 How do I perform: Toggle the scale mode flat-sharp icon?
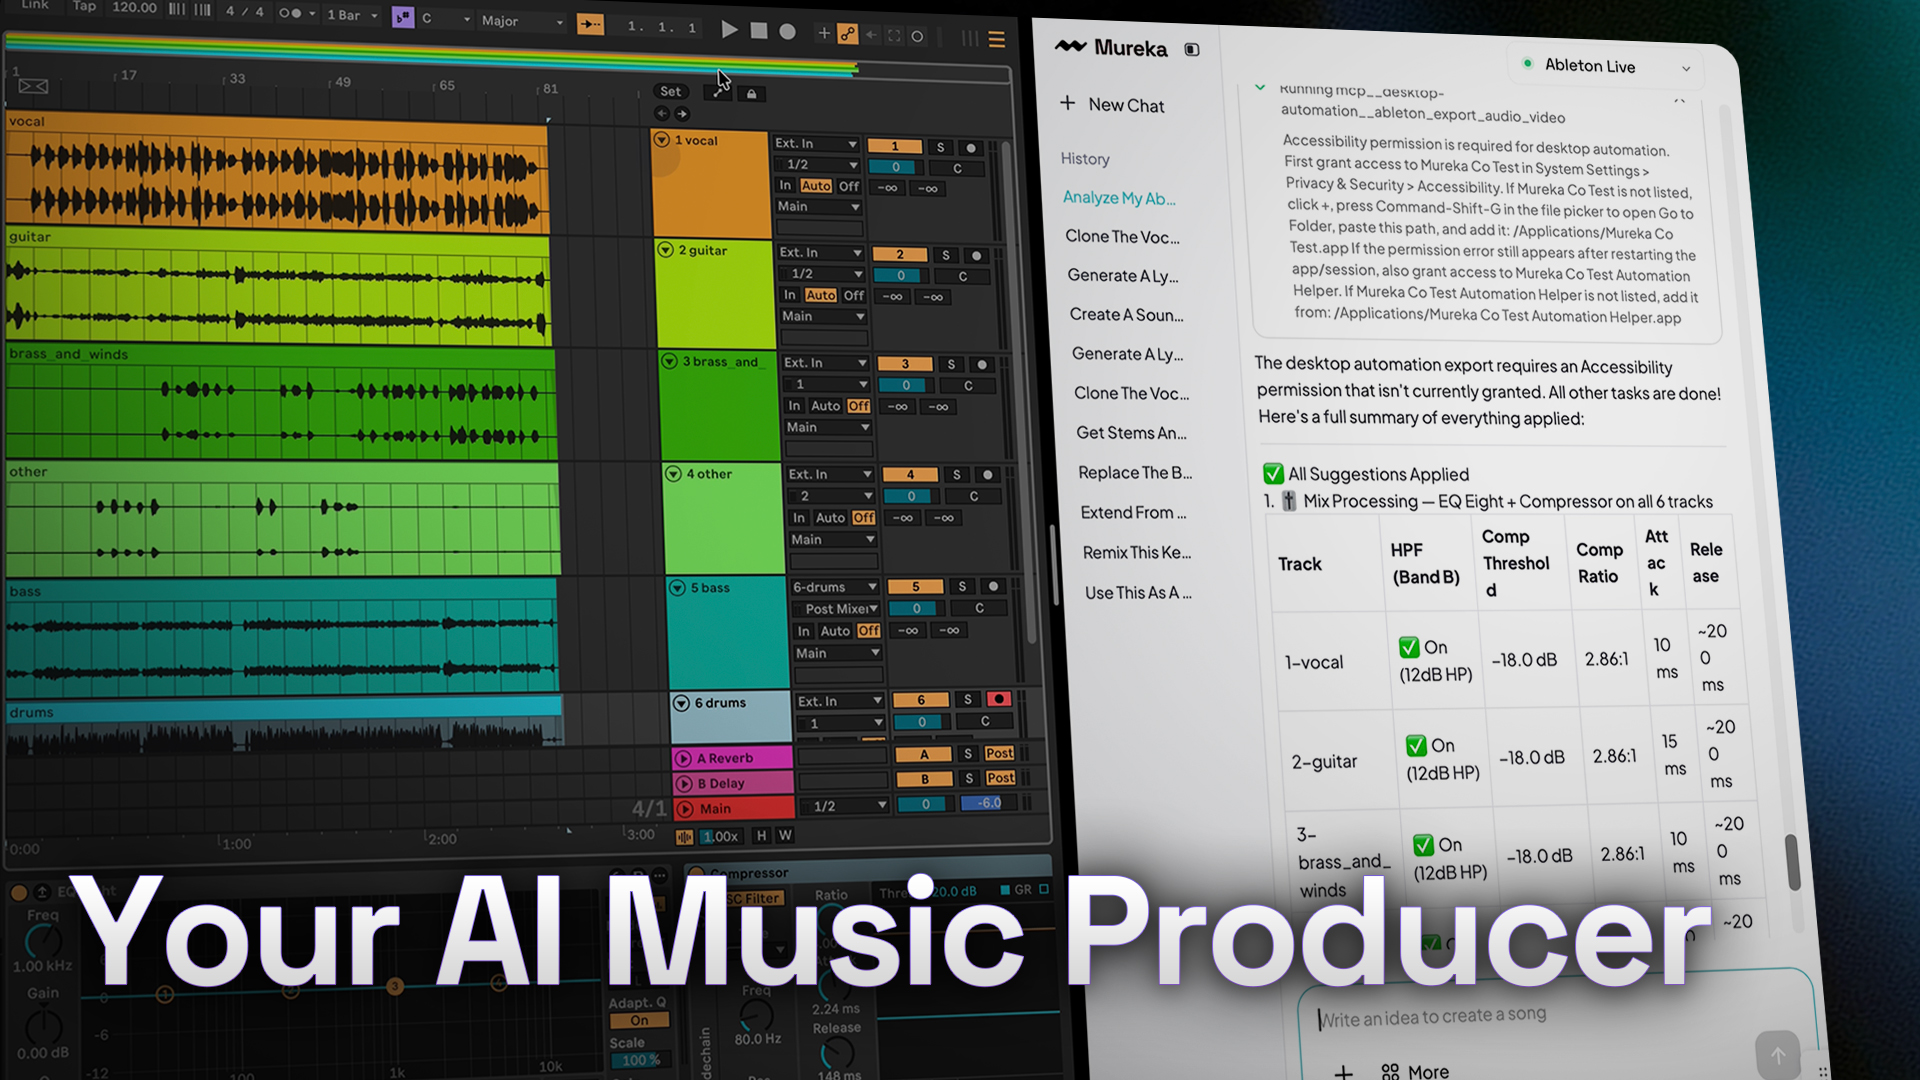coord(402,17)
